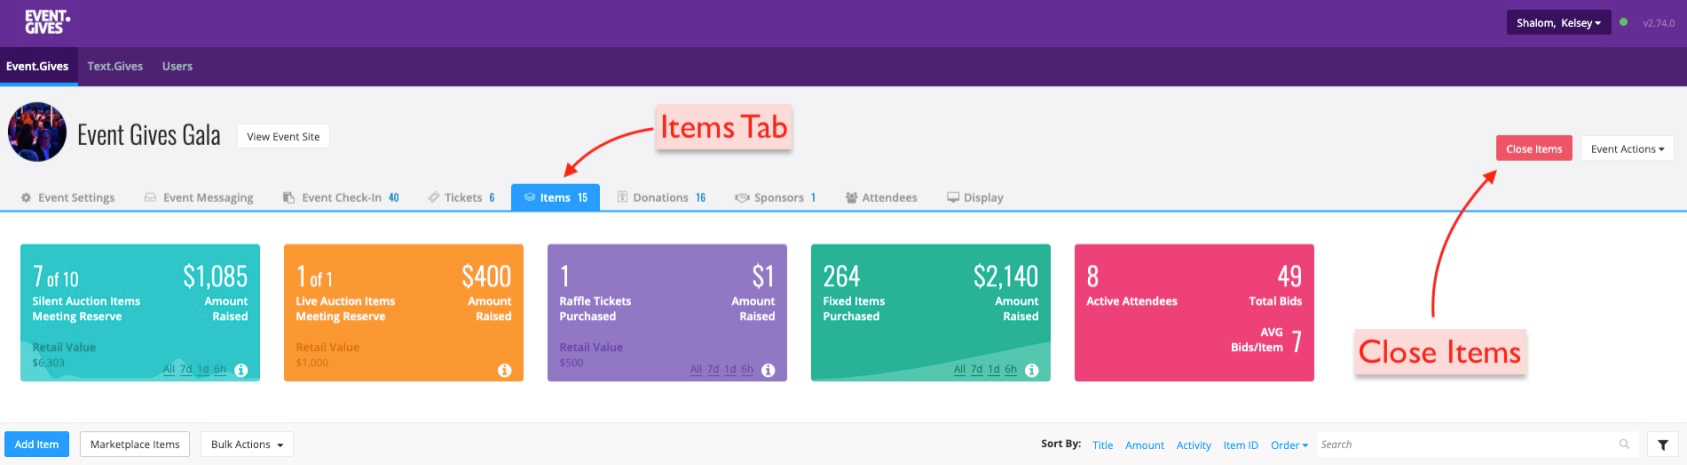Viewport: 1687px width, 465px height.
Task: Sort items by Activity
Action: point(1193,445)
